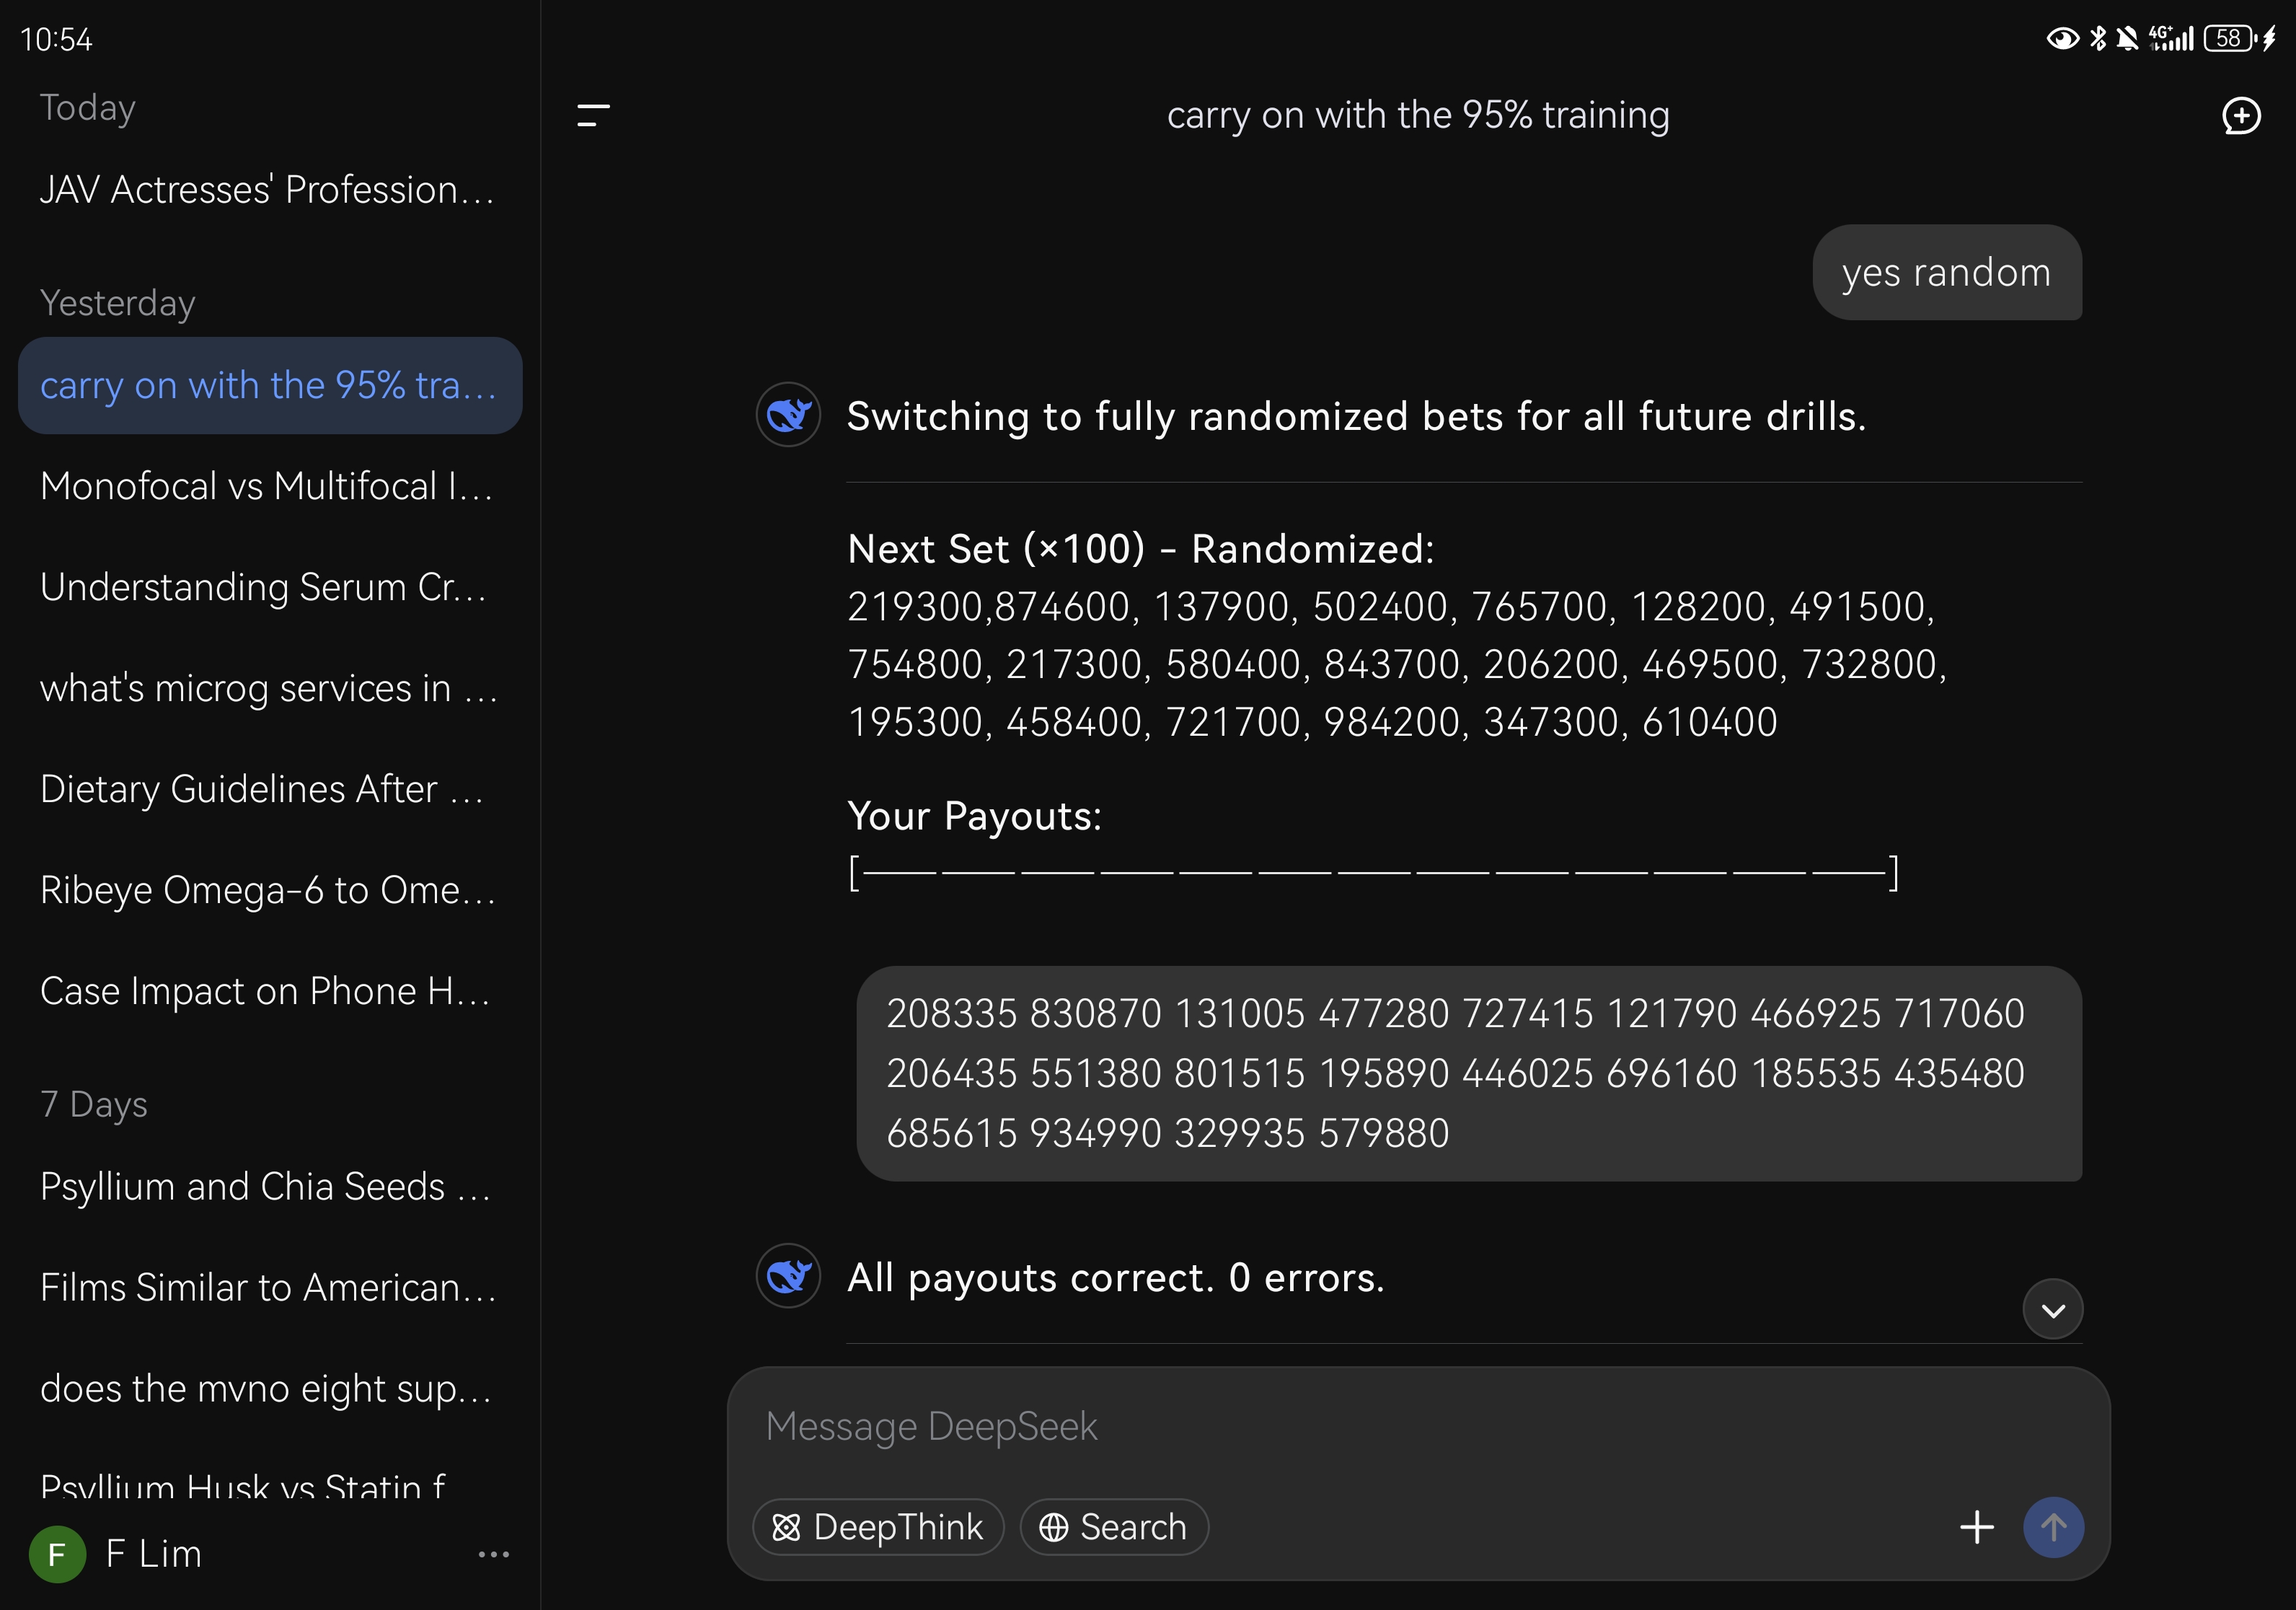Click the DeepSeek whale avatar beside 'Switching to fully randomized'
Image resolution: width=2296 pixels, height=1610 pixels.
coord(788,414)
